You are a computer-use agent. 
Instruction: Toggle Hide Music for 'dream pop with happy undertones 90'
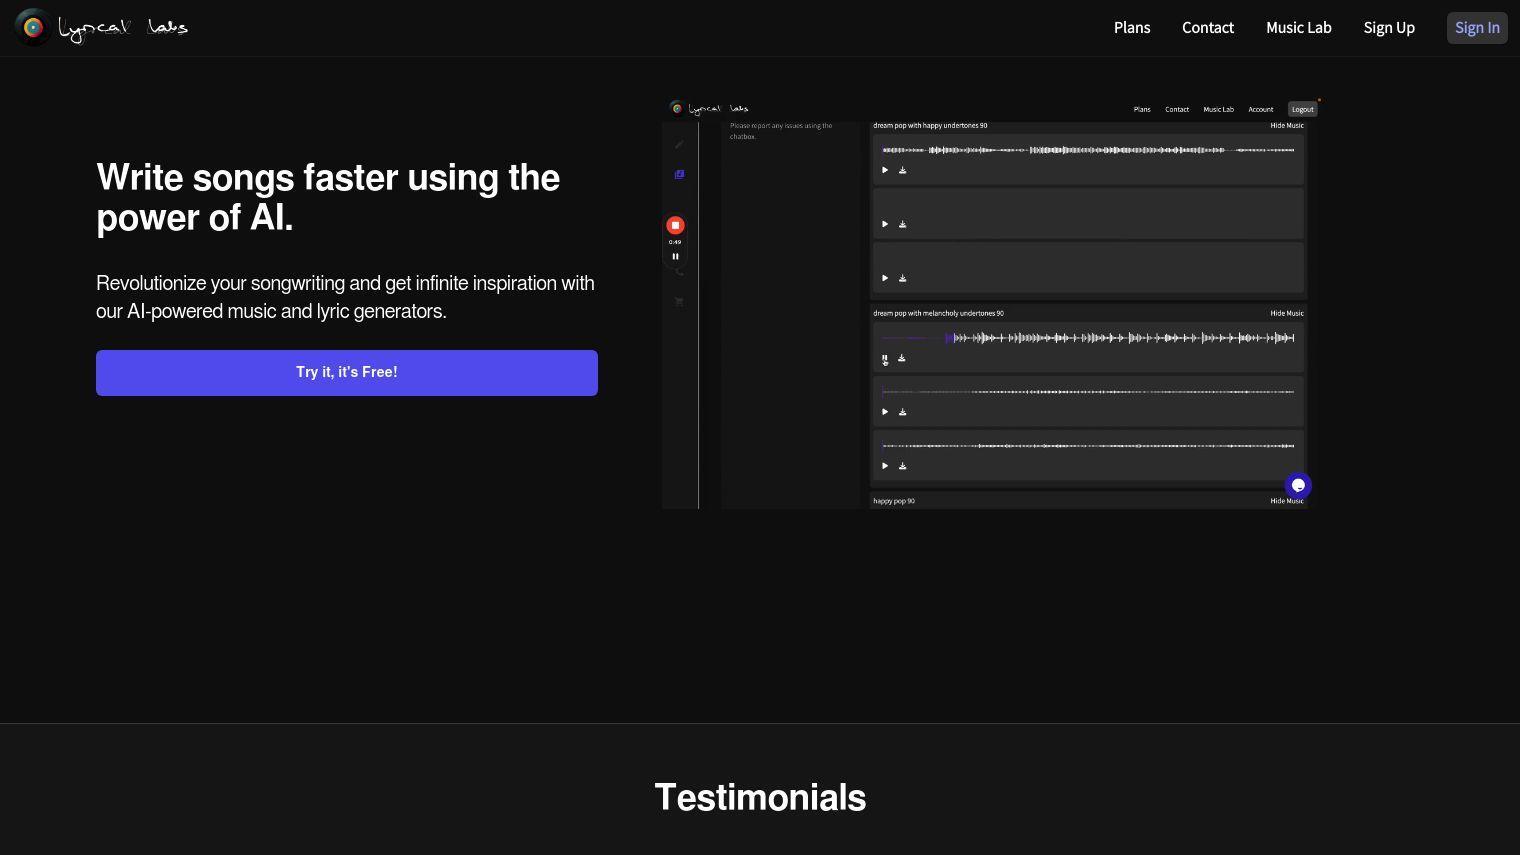click(x=1287, y=126)
